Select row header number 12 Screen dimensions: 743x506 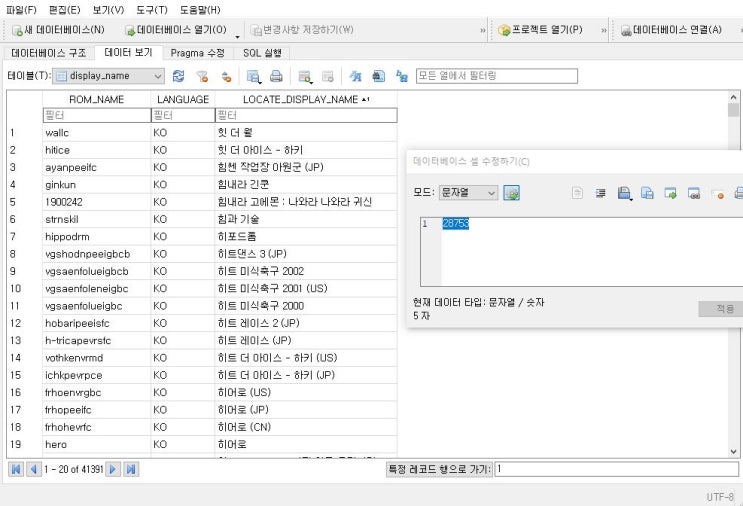pyautogui.click(x=24, y=323)
